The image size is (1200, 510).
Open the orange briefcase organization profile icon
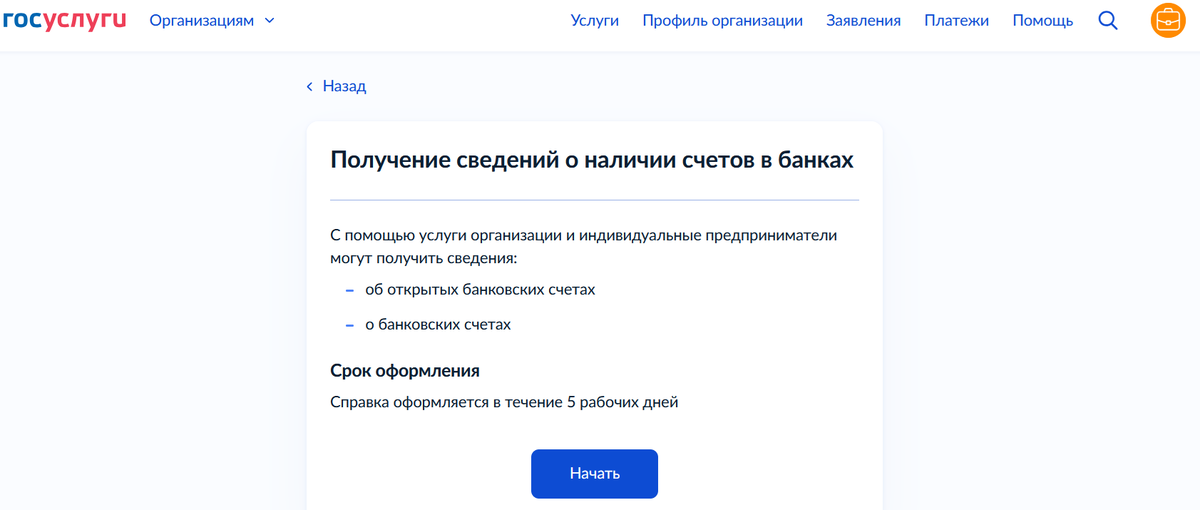1167,20
